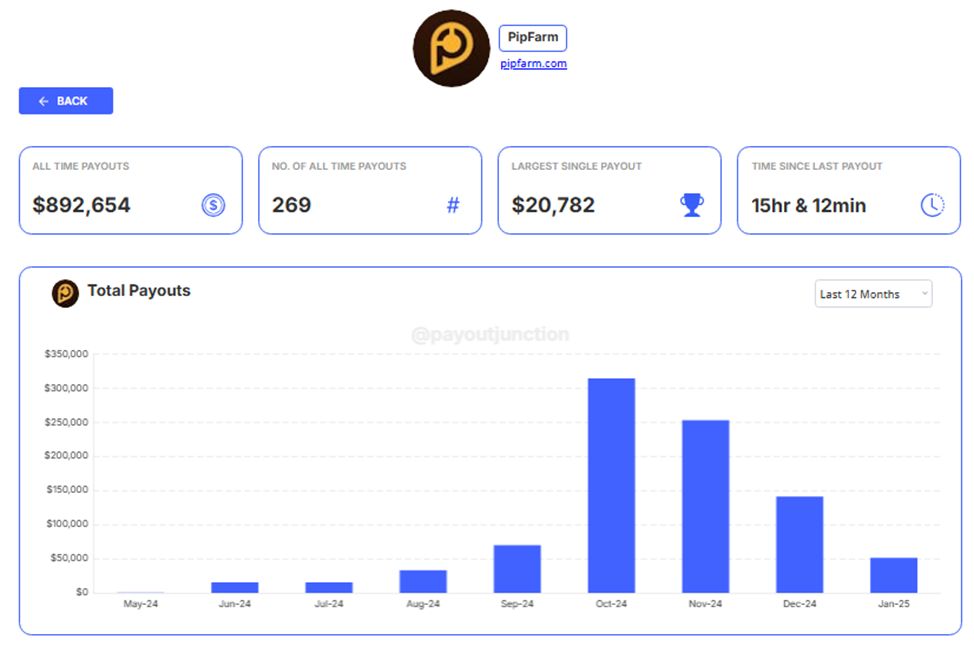Click the Aug-24 payout bar
974x646 pixels.
click(x=423, y=581)
